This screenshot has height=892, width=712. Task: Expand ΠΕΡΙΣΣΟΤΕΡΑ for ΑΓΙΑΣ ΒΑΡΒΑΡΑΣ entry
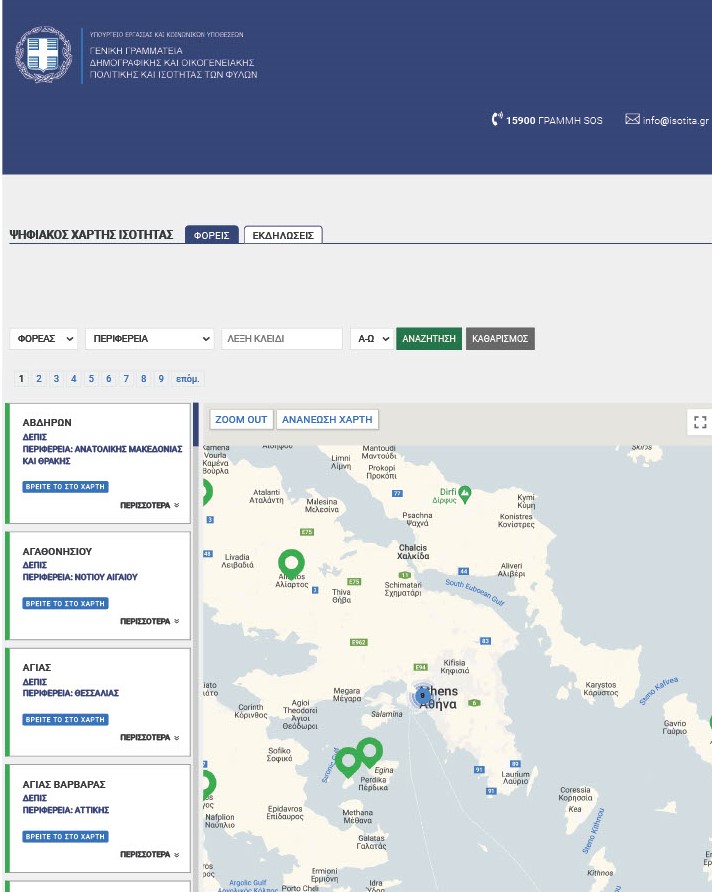150,855
